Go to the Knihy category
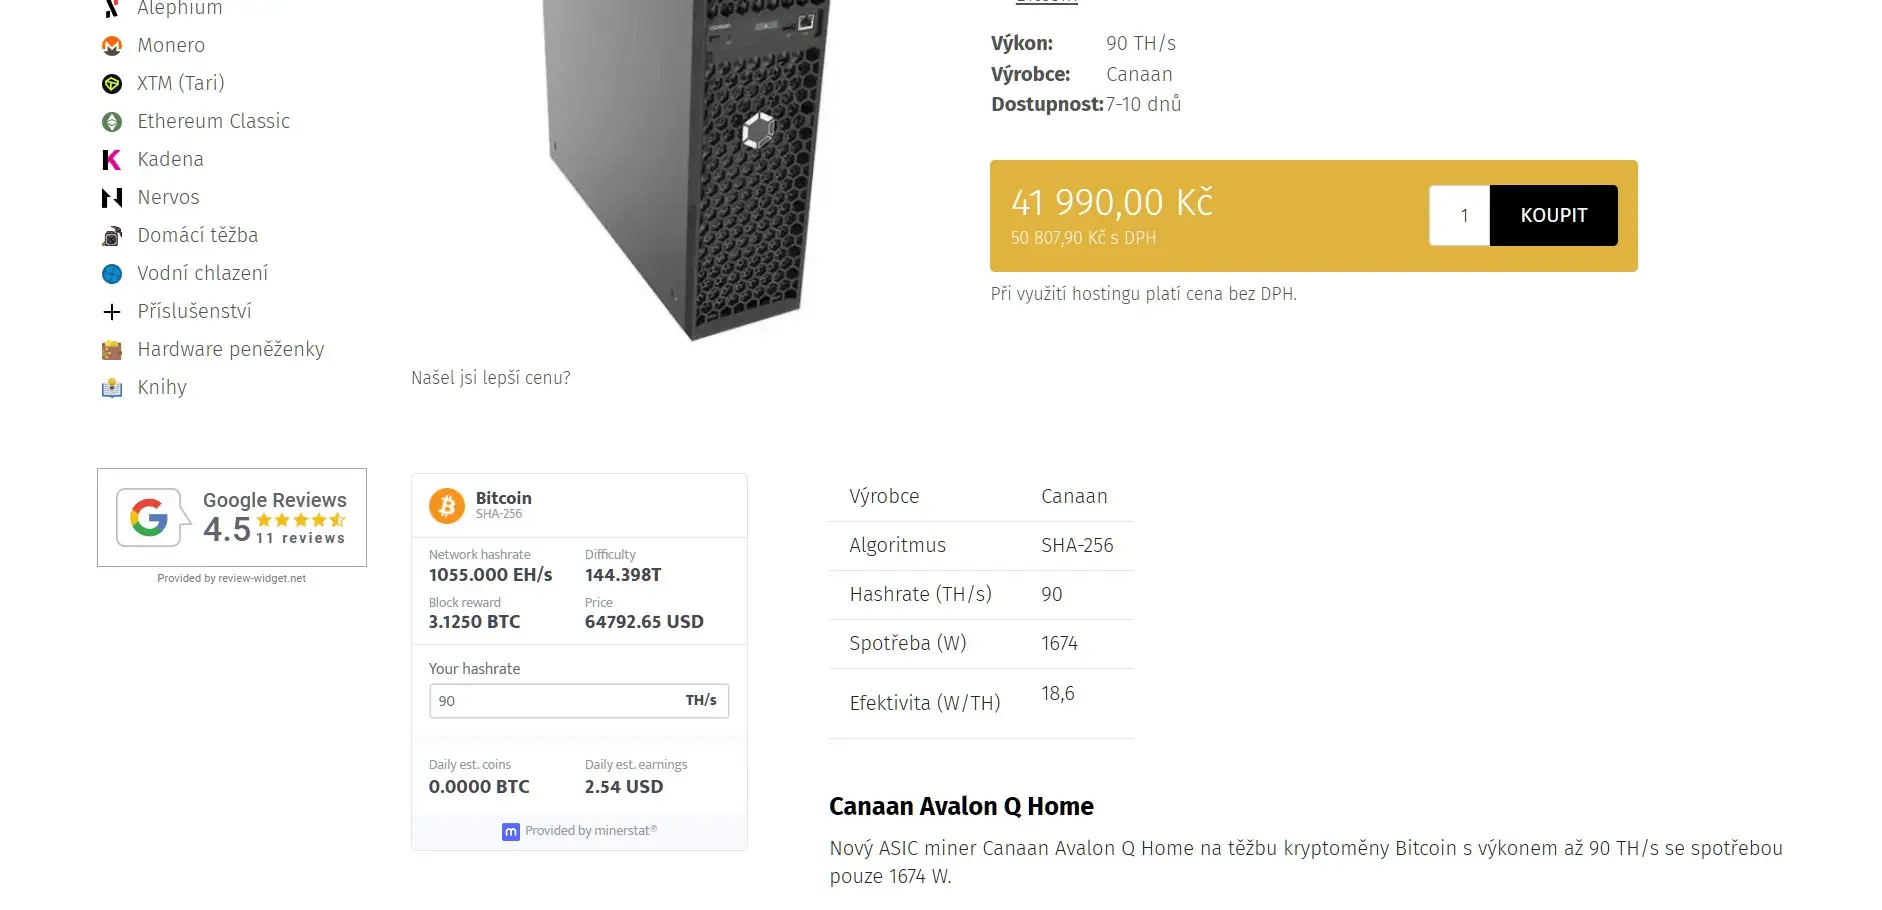Viewport: 1882px width, 910px height. pyautogui.click(x=162, y=388)
